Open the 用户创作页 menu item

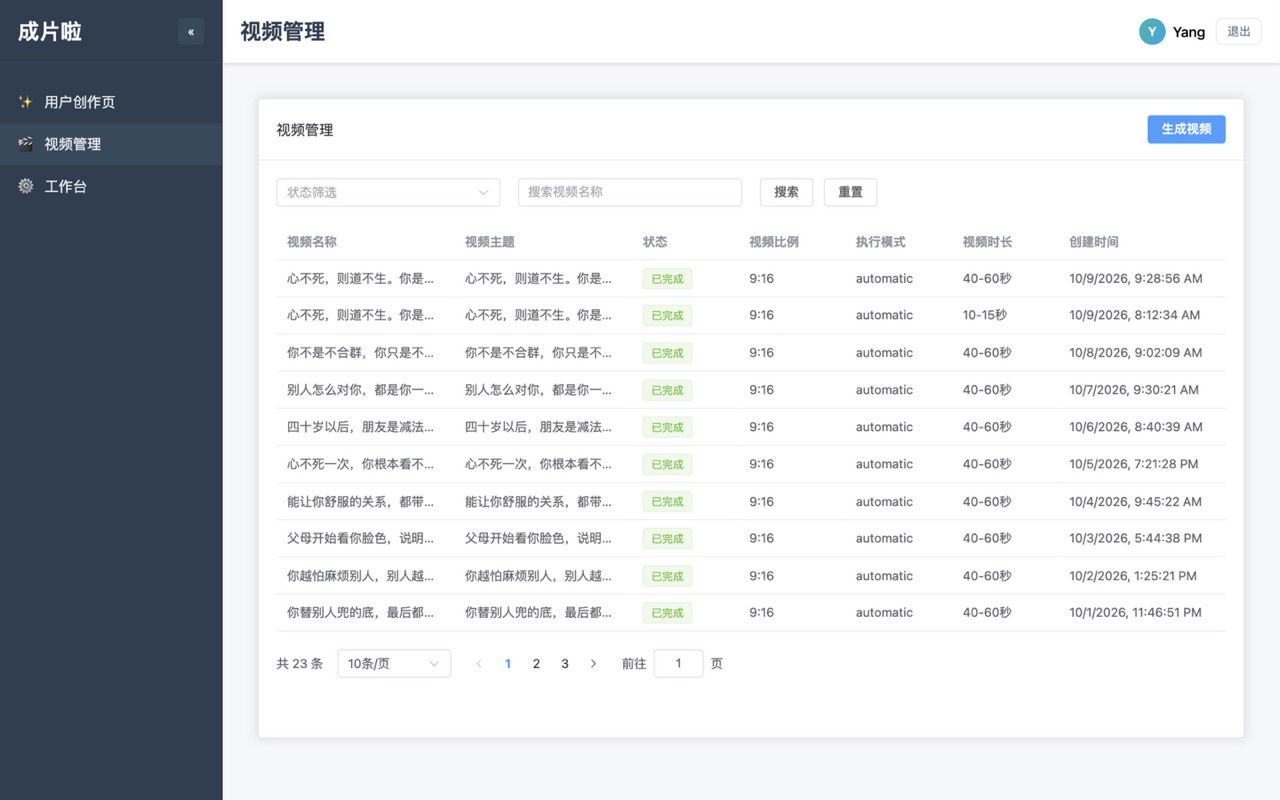click(111, 102)
